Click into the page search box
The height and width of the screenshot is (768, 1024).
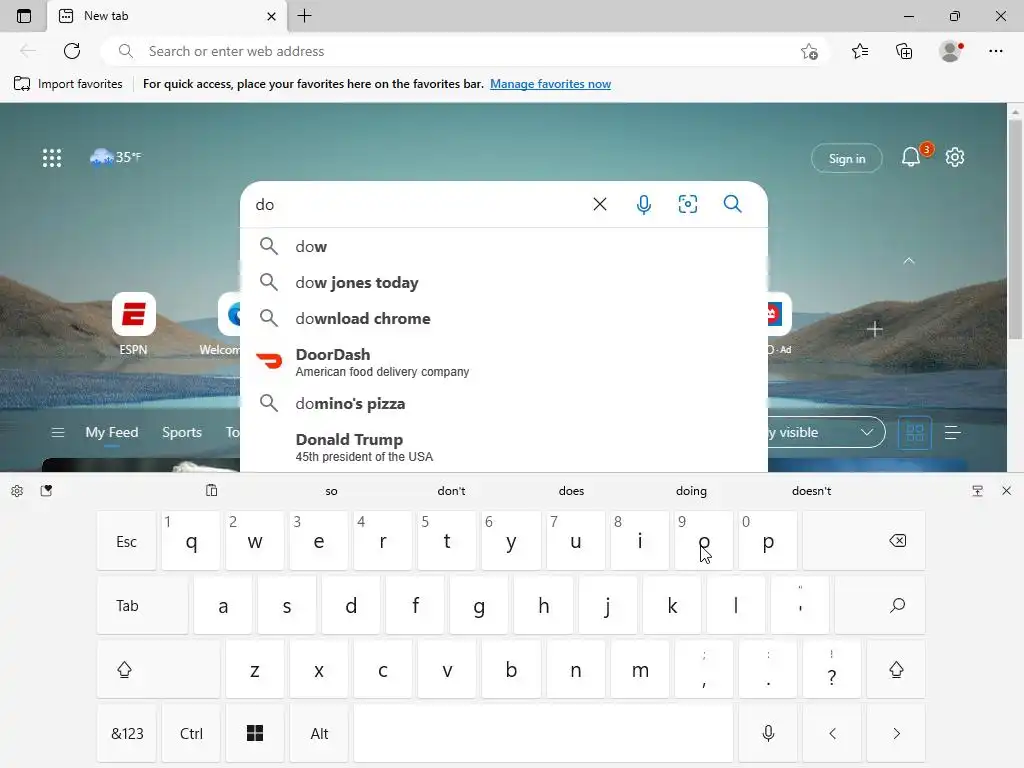418,204
